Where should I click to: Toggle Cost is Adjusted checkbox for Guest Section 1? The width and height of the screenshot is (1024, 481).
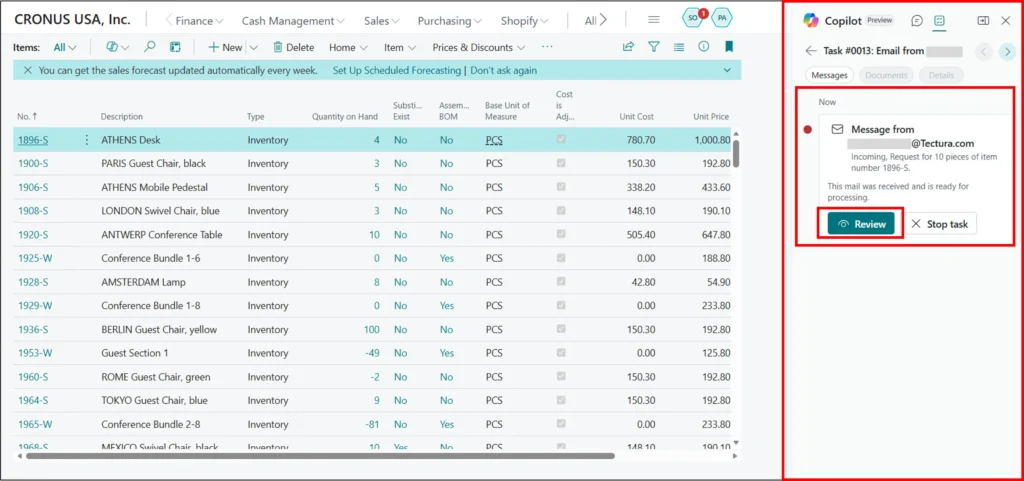coord(561,353)
